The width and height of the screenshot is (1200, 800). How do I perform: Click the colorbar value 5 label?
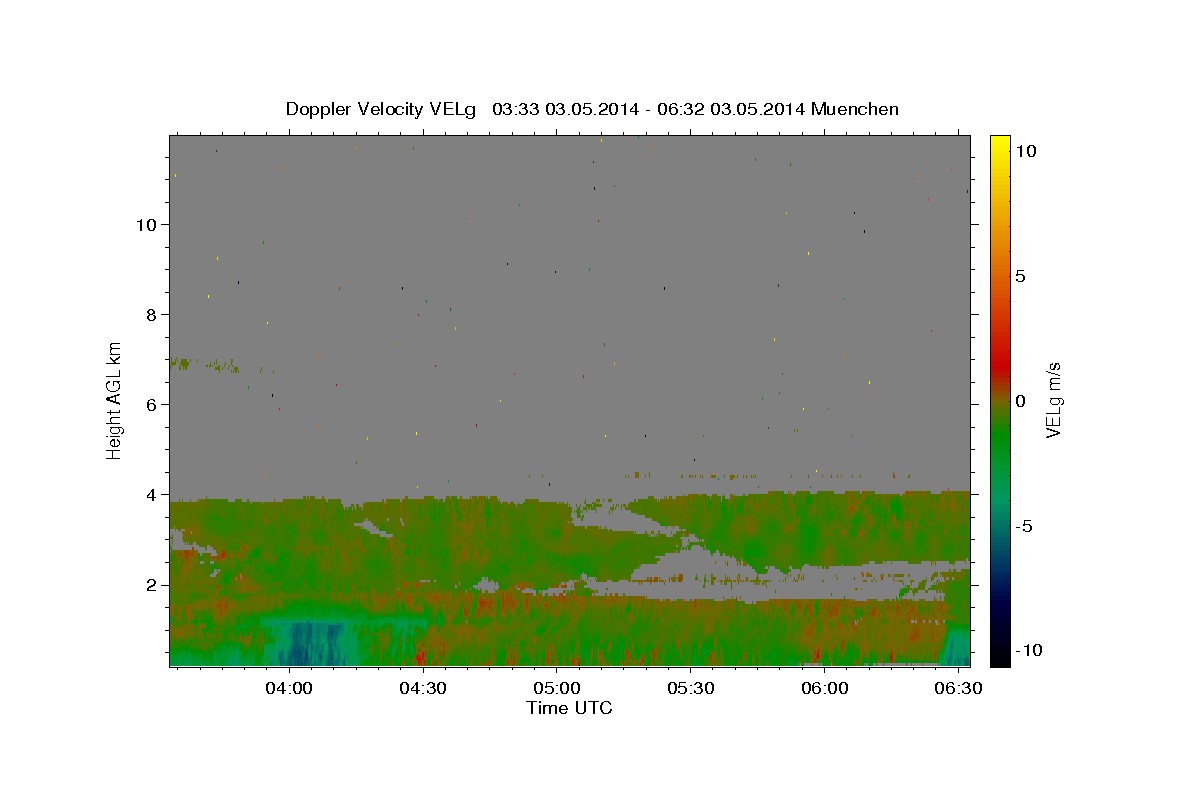[1020, 276]
